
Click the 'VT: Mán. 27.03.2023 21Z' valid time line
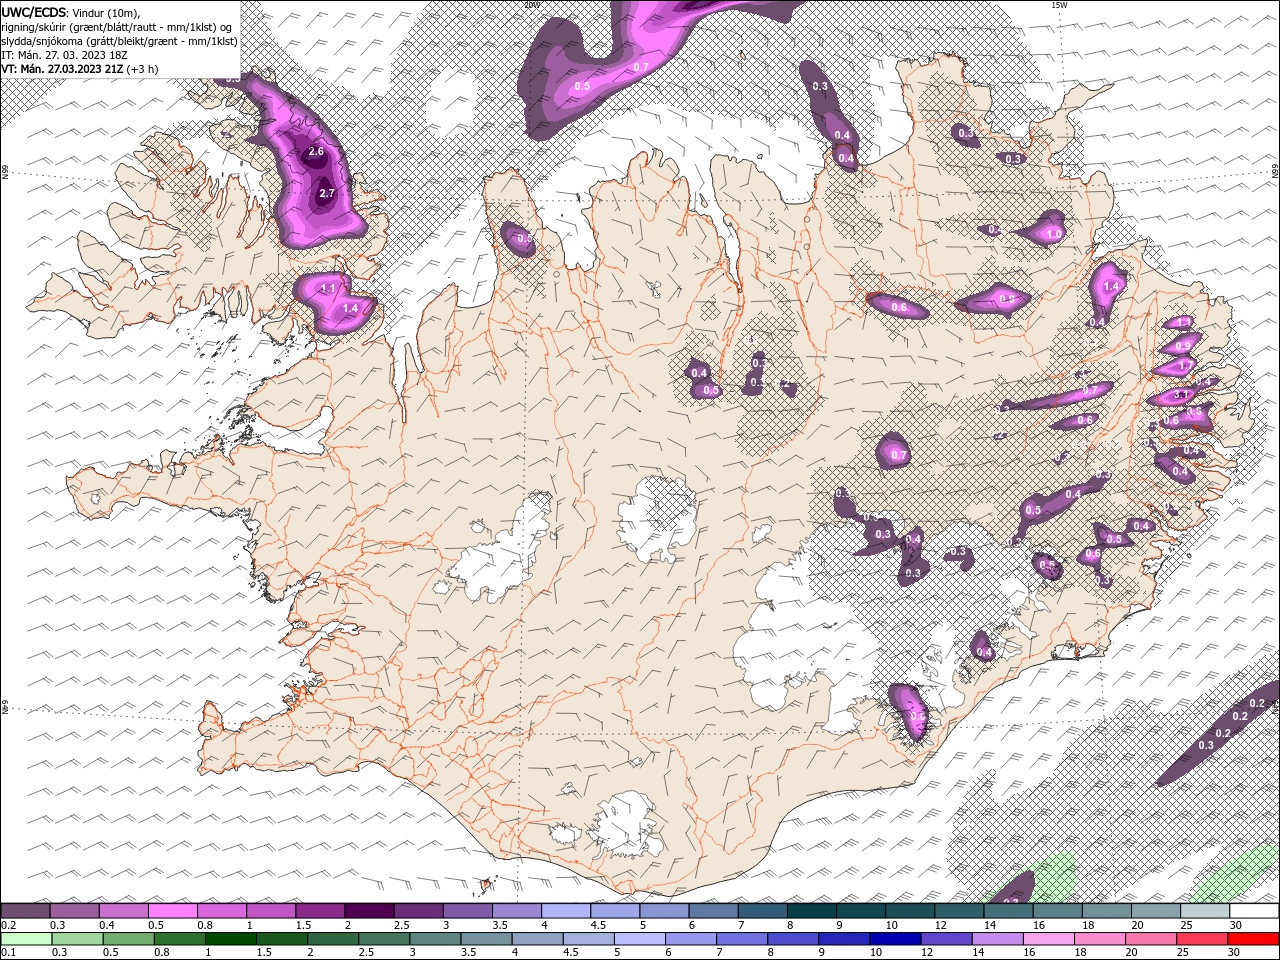point(79,69)
